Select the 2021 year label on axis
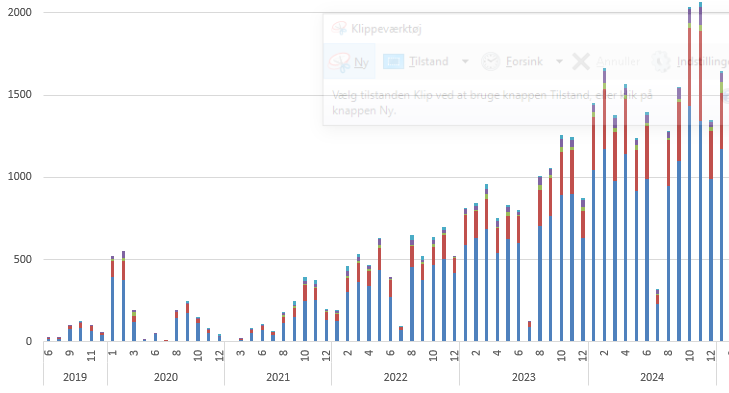 [278, 377]
